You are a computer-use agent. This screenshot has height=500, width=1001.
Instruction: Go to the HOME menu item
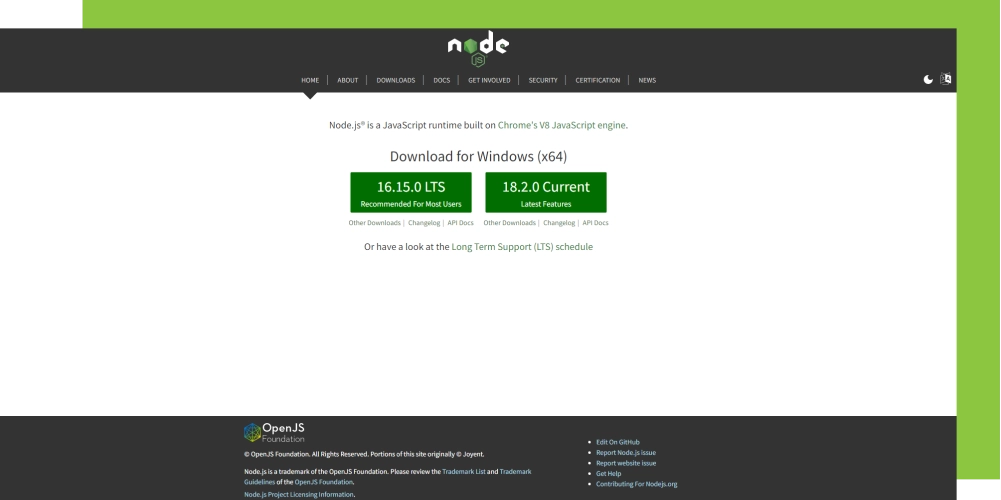point(310,80)
